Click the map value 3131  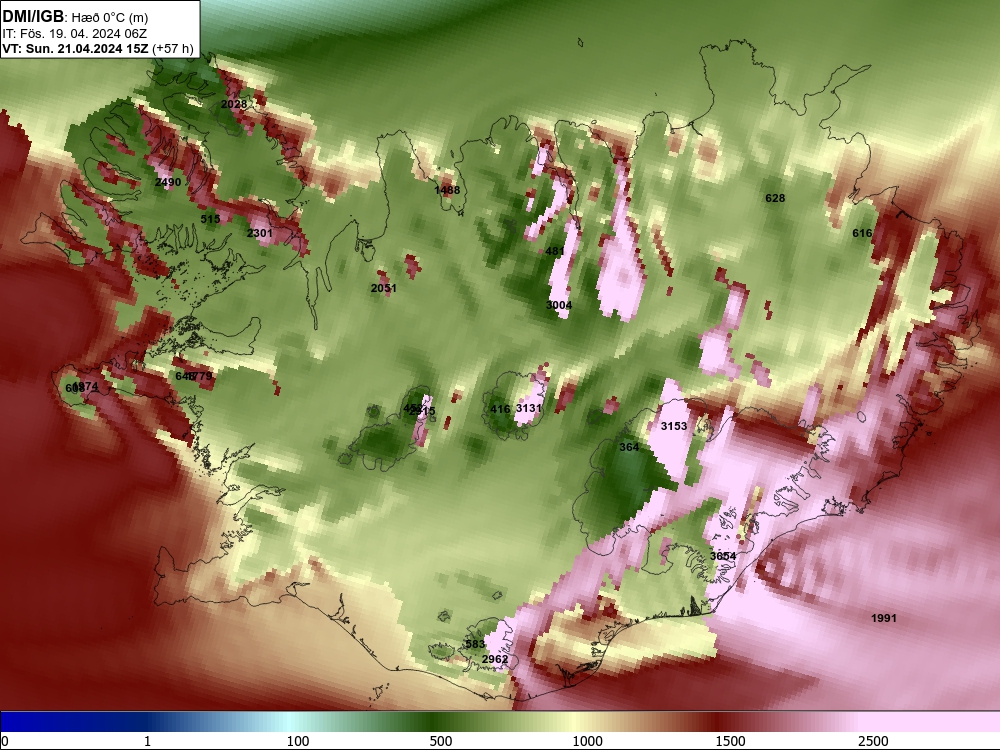click(x=529, y=408)
